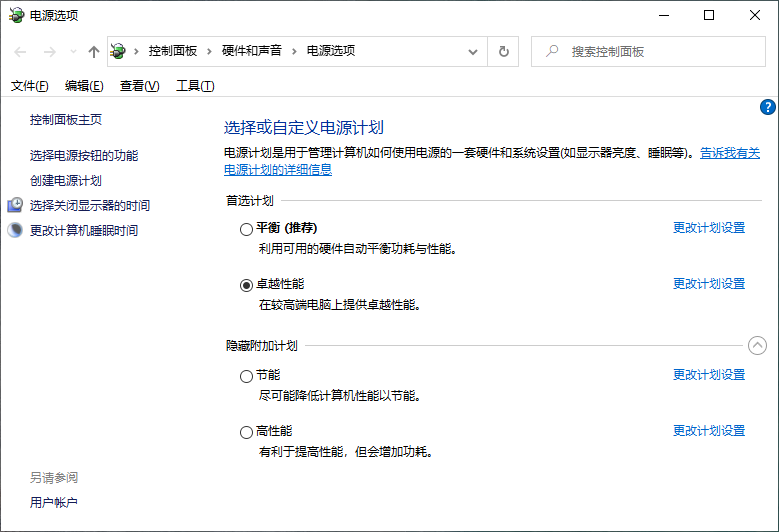Image resolution: width=779 pixels, height=532 pixels.
Task: Open the 文件(F) menu
Action: (x=30, y=86)
